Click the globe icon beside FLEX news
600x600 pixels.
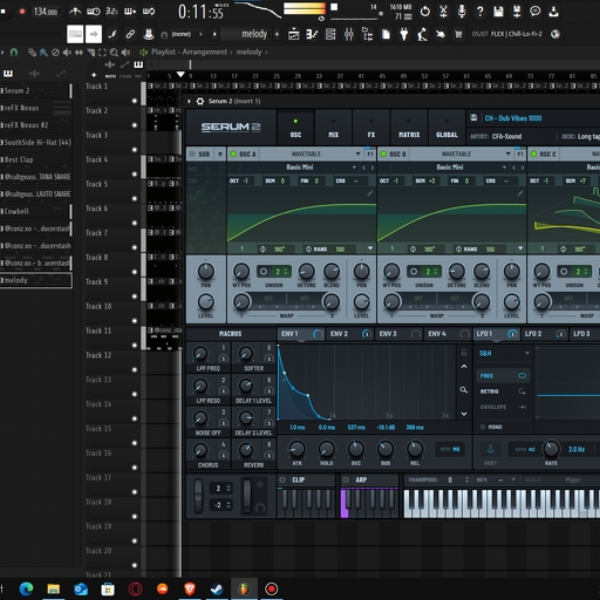point(555,34)
